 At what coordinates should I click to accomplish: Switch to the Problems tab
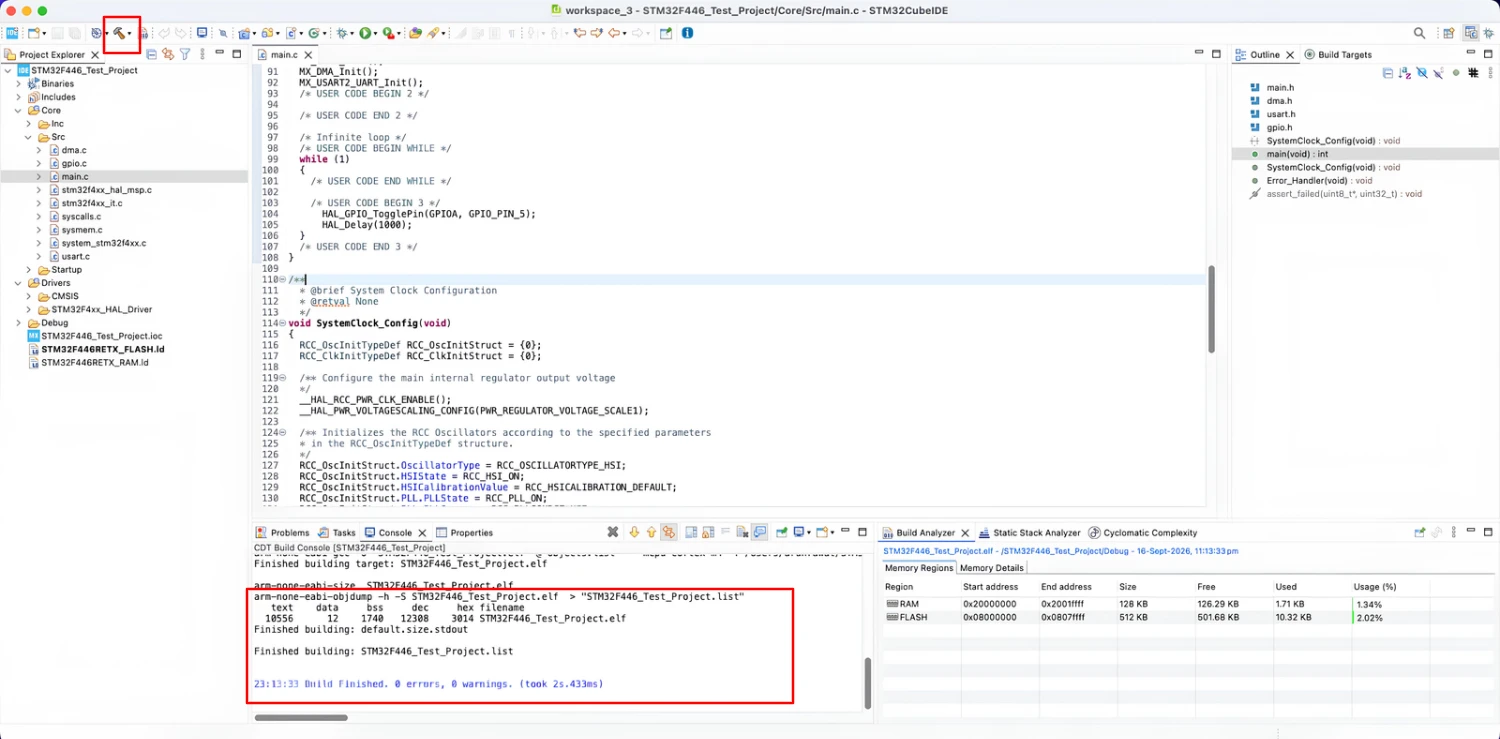283,533
